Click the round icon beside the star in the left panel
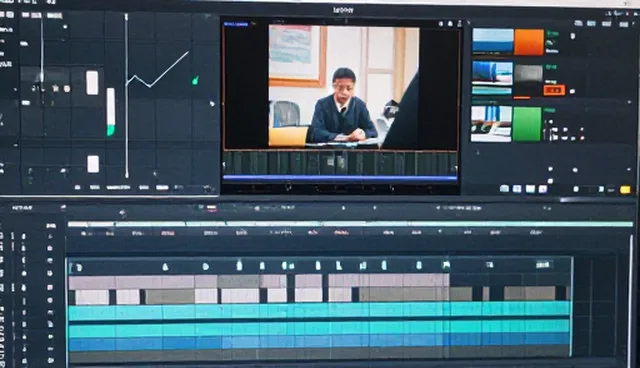The height and width of the screenshot is (368, 640). coord(67,89)
